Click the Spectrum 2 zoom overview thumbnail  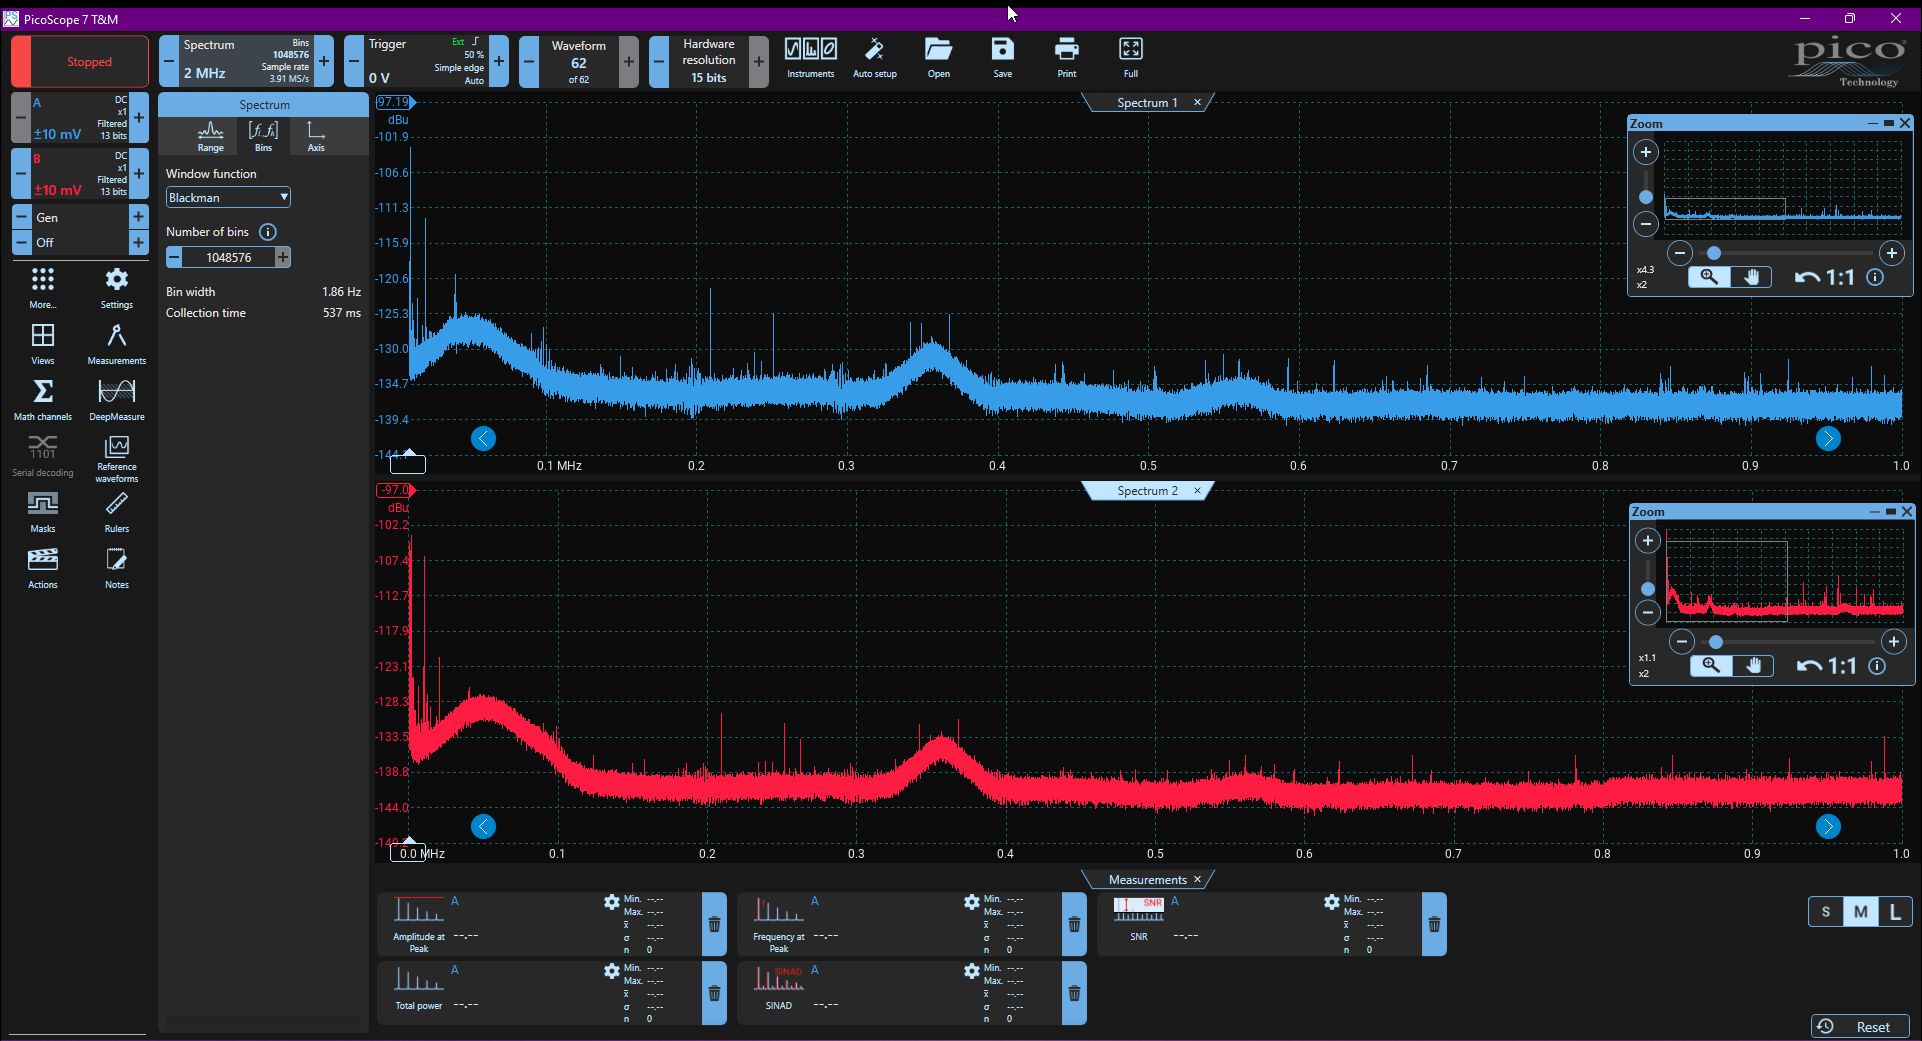pyautogui.click(x=1785, y=576)
